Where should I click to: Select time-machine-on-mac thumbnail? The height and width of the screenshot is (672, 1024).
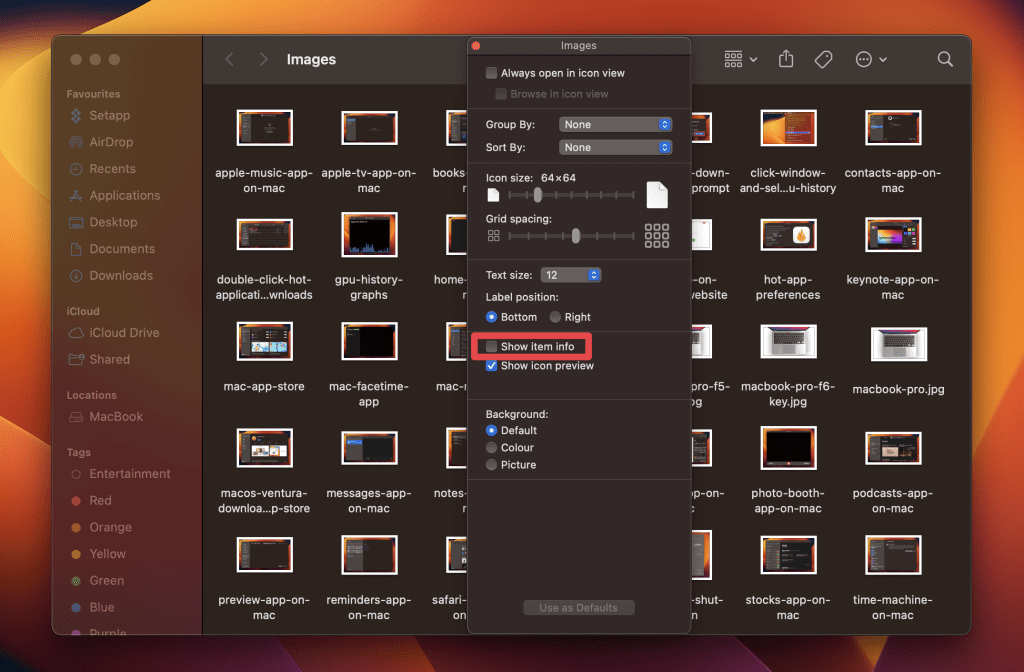(x=893, y=555)
